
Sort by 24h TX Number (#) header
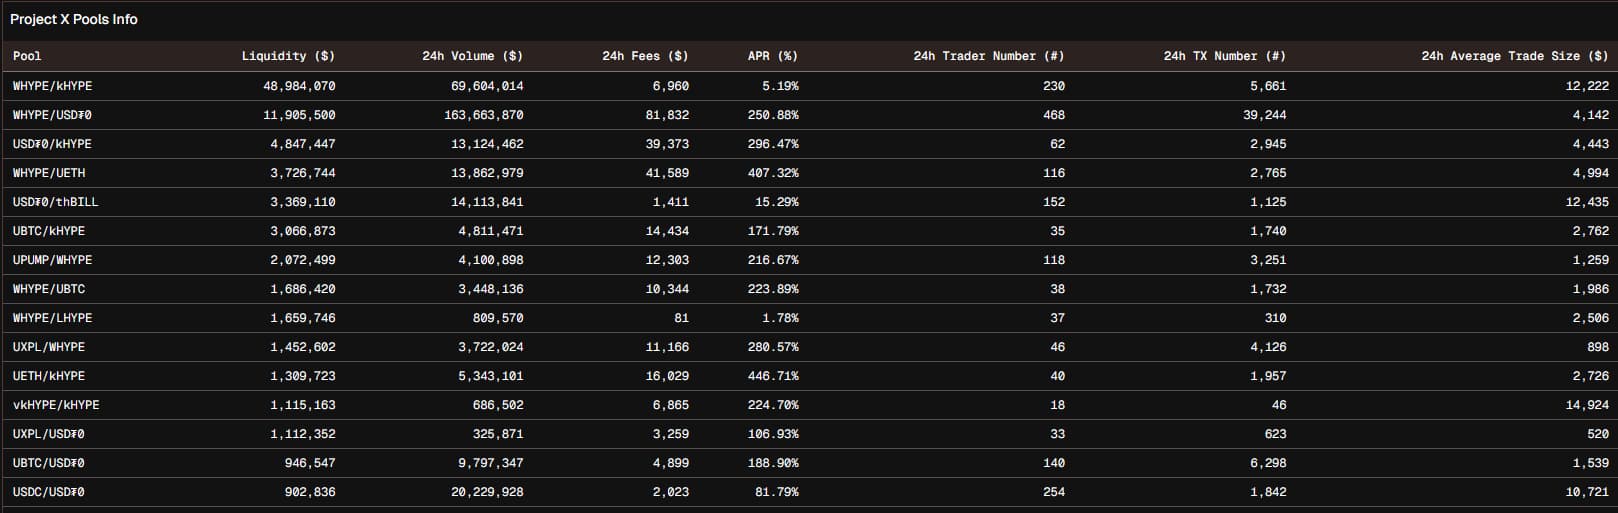coord(1224,56)
